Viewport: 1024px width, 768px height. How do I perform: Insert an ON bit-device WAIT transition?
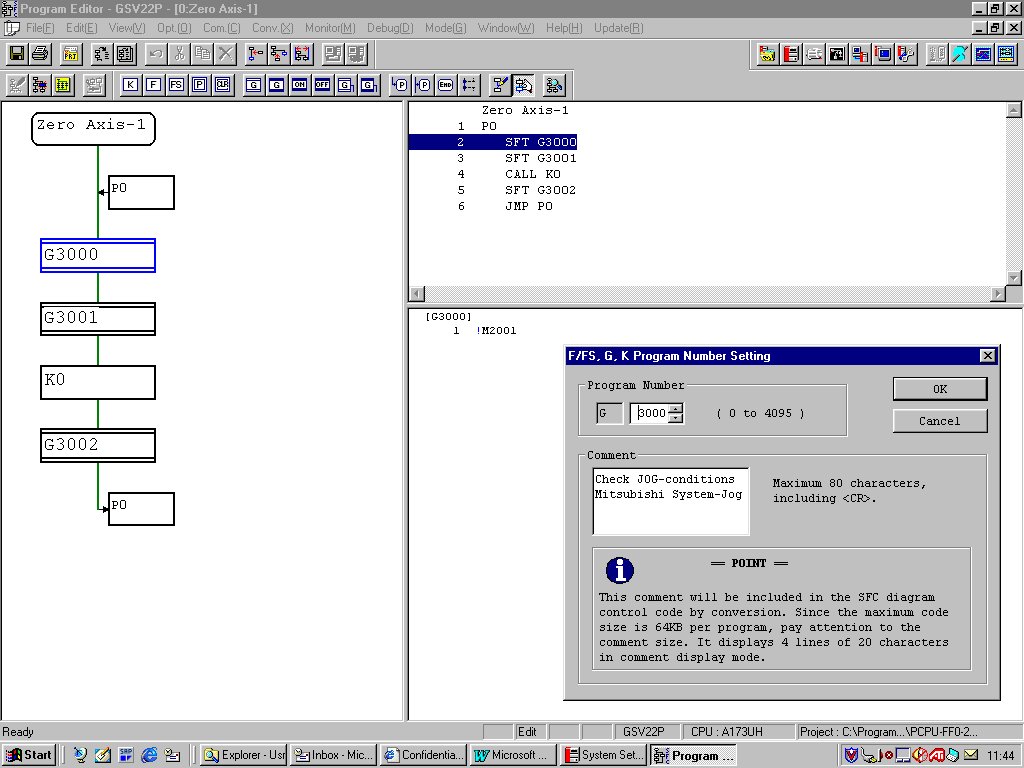(x=299, y=85)
